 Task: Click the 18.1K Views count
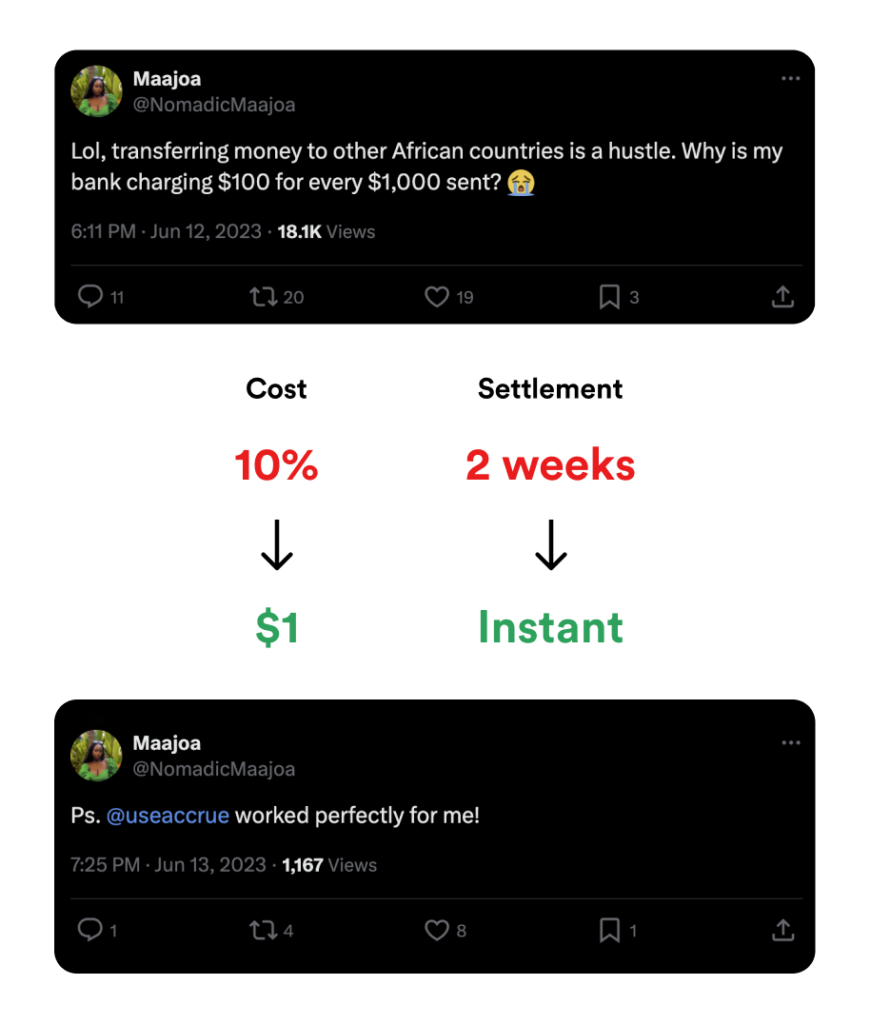[x=326, y=232]
